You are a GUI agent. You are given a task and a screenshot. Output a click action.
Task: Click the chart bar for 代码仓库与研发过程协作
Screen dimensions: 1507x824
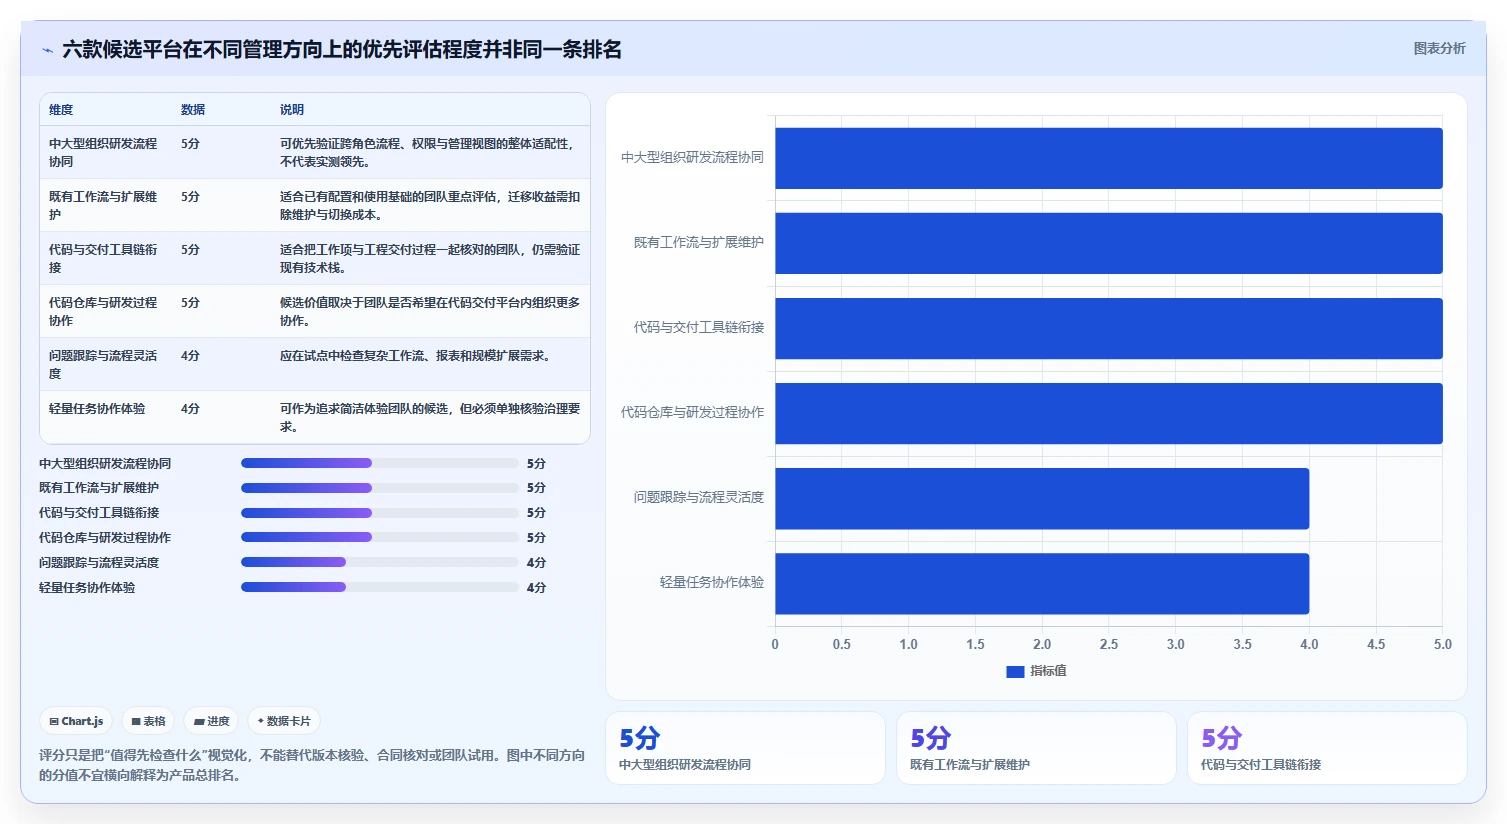coord(1109,413)
